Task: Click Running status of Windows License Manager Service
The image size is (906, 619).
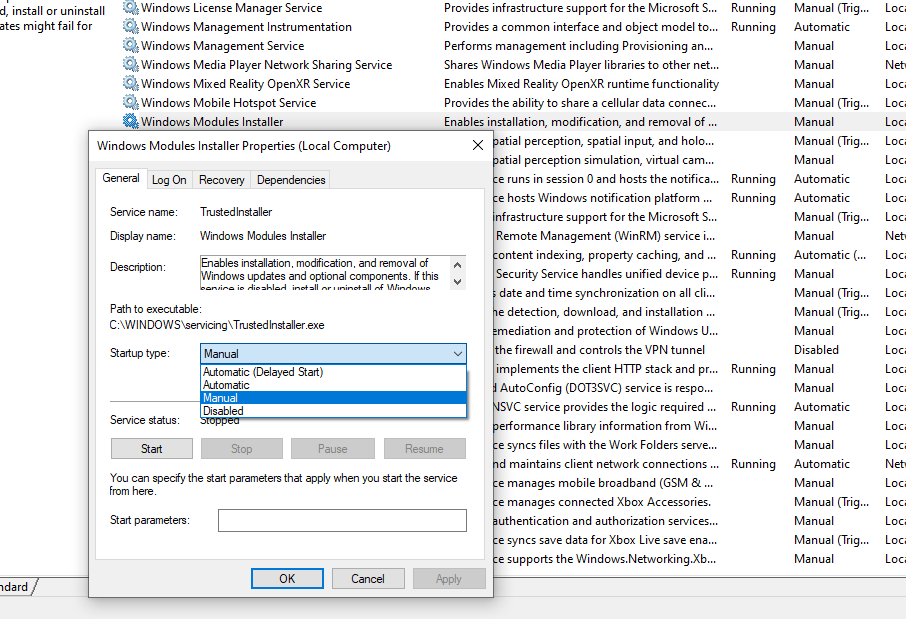Action: click(753, 8)
